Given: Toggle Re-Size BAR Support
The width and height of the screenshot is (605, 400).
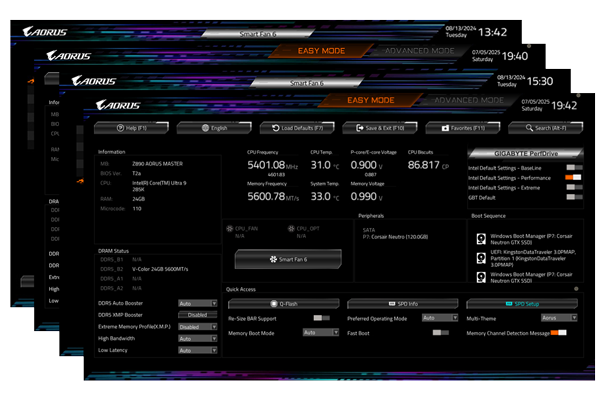Looking at the screenshot, I should click(x=321, y=318).
